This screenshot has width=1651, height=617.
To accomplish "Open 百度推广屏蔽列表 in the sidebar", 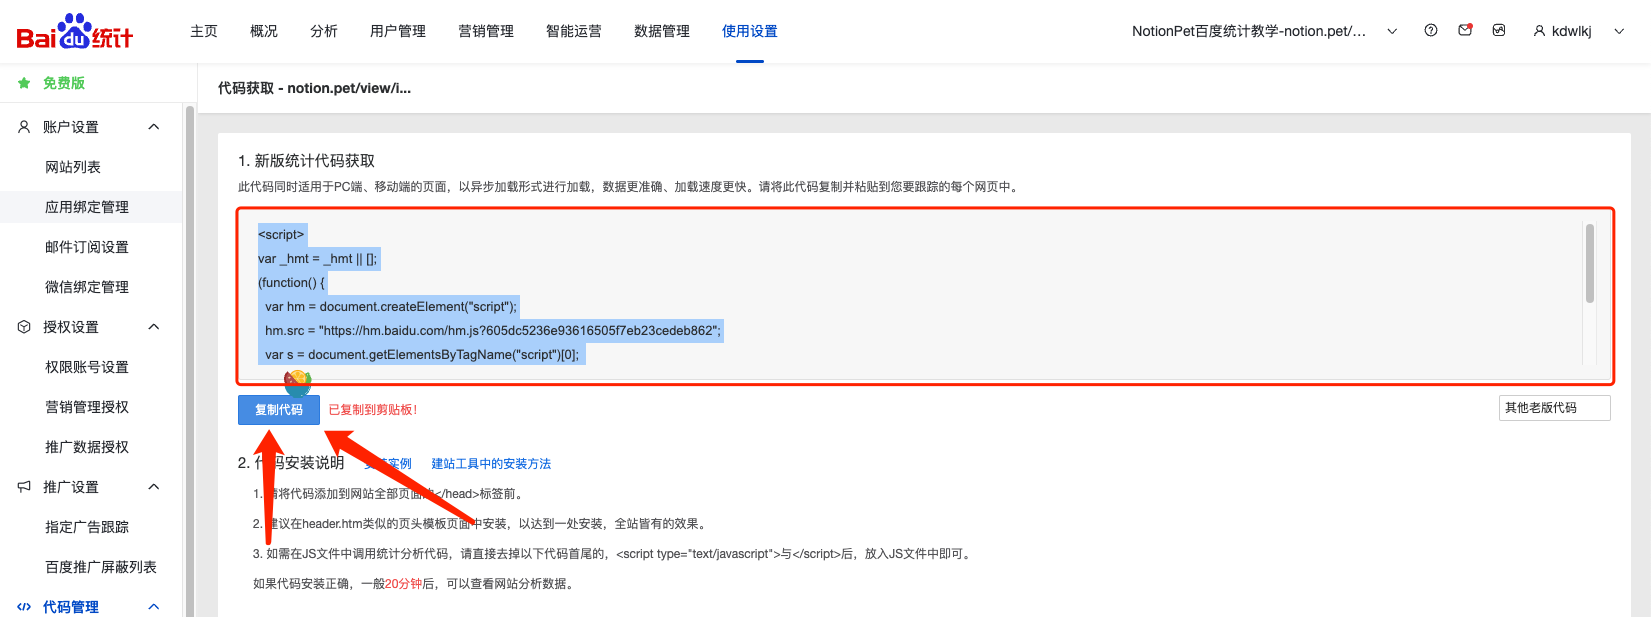I will pyautogui.click(x=101, y=567).
